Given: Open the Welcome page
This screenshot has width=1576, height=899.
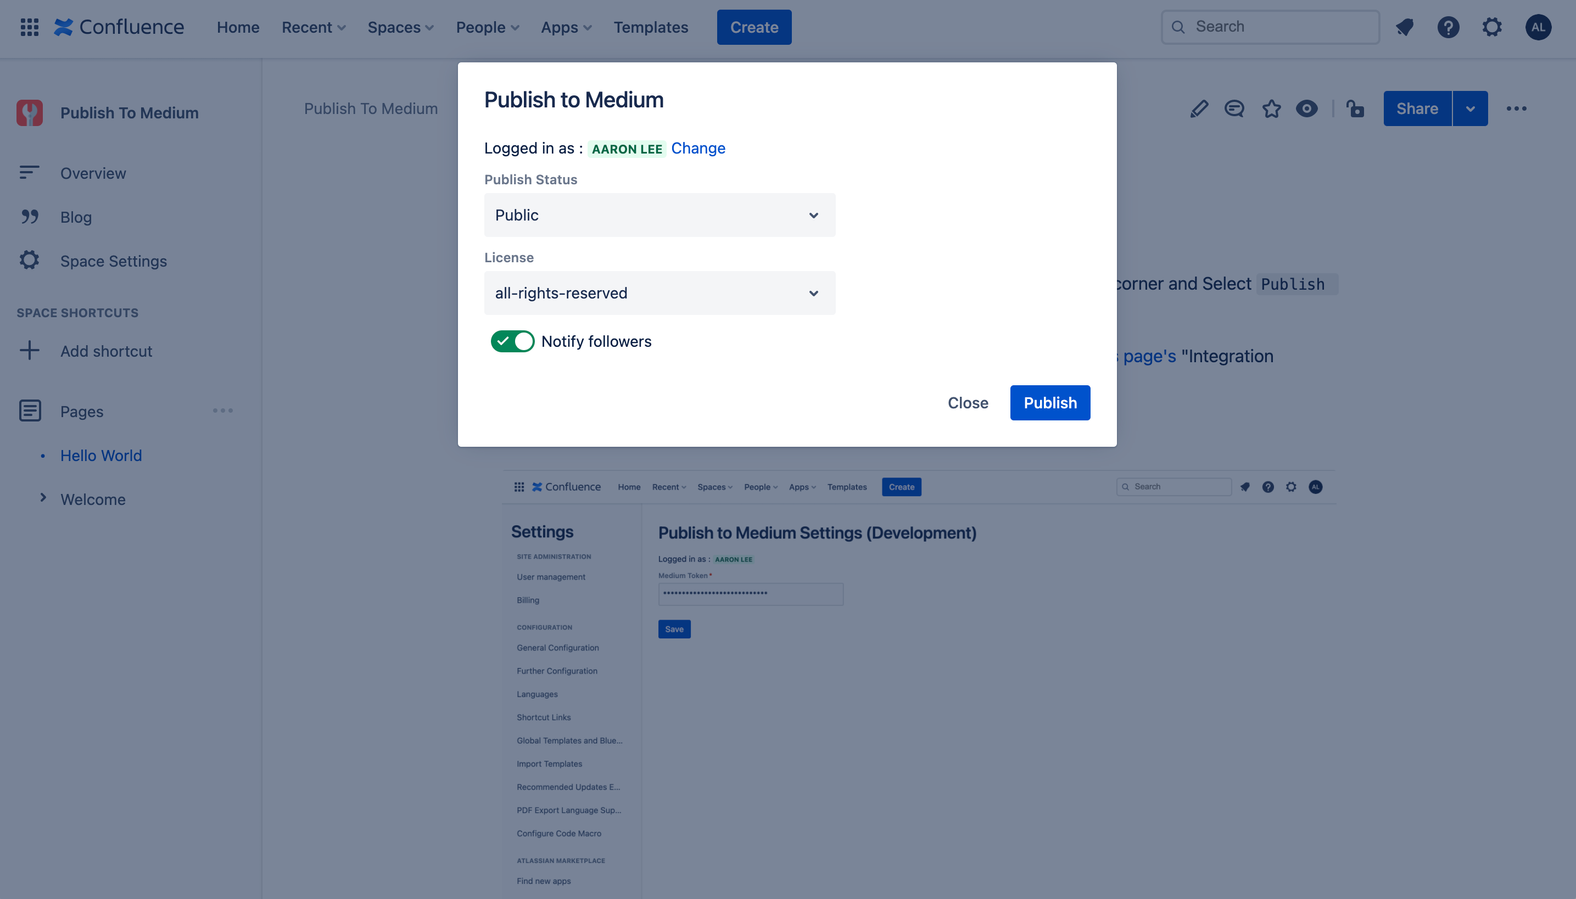Looking at the screenshot, I should coord(93,499).
